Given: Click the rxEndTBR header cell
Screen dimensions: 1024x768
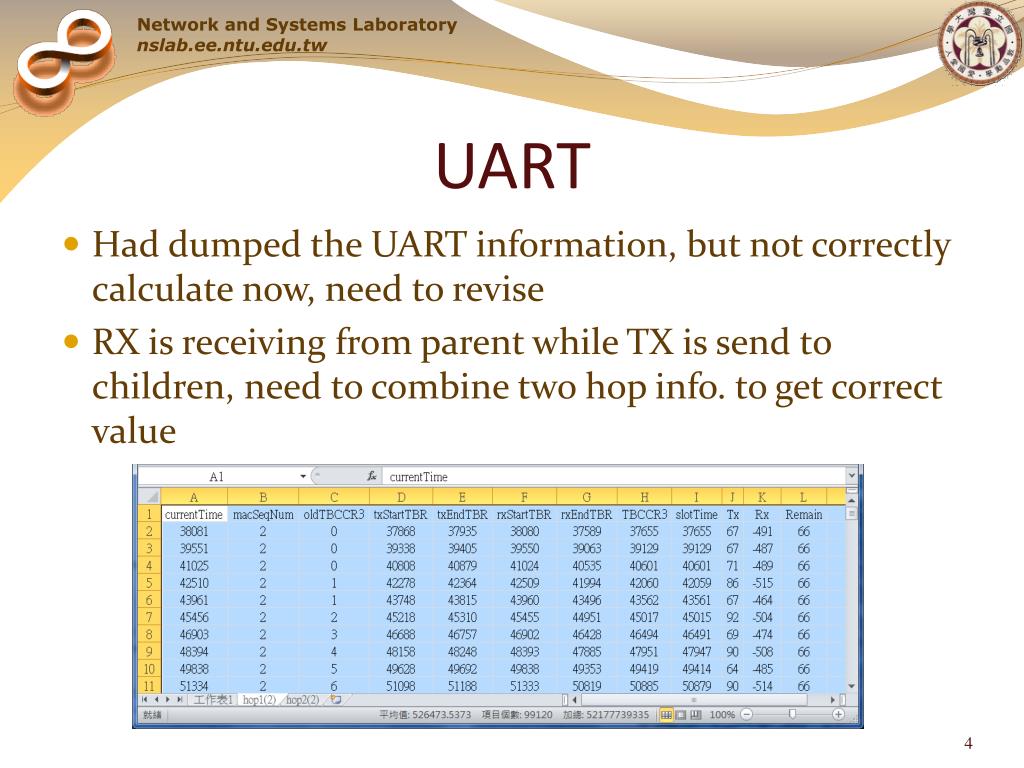Looking at the screenshot, I should 586,515.
